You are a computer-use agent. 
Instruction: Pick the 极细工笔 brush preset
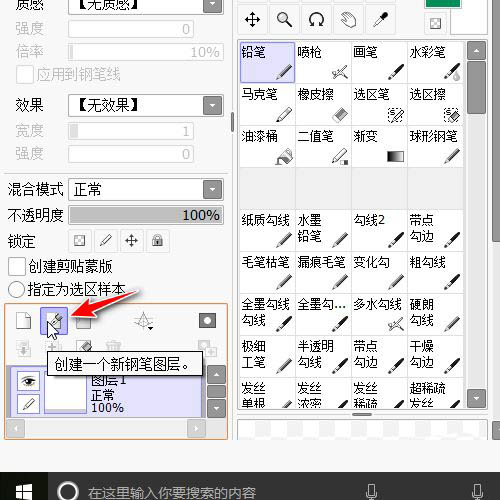(267, 357)
